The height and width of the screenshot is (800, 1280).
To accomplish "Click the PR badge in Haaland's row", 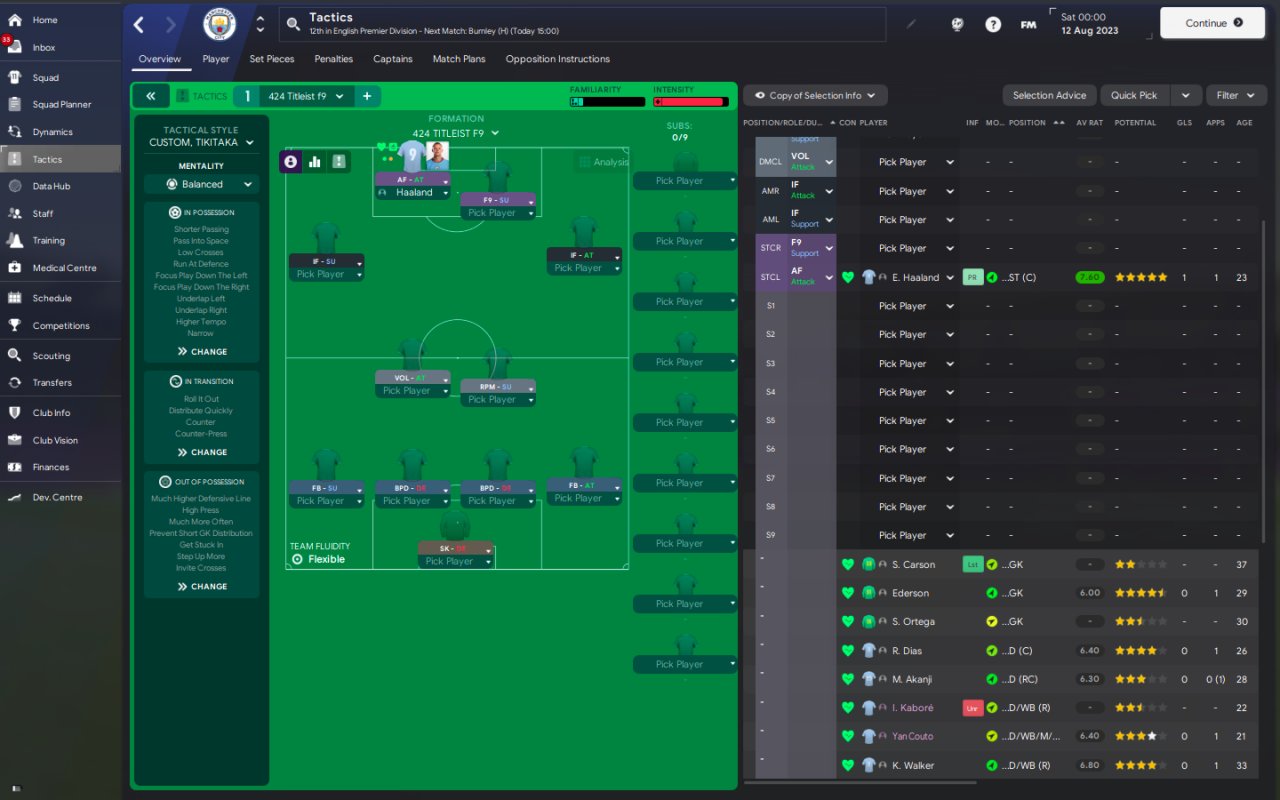I will (973, 277).
